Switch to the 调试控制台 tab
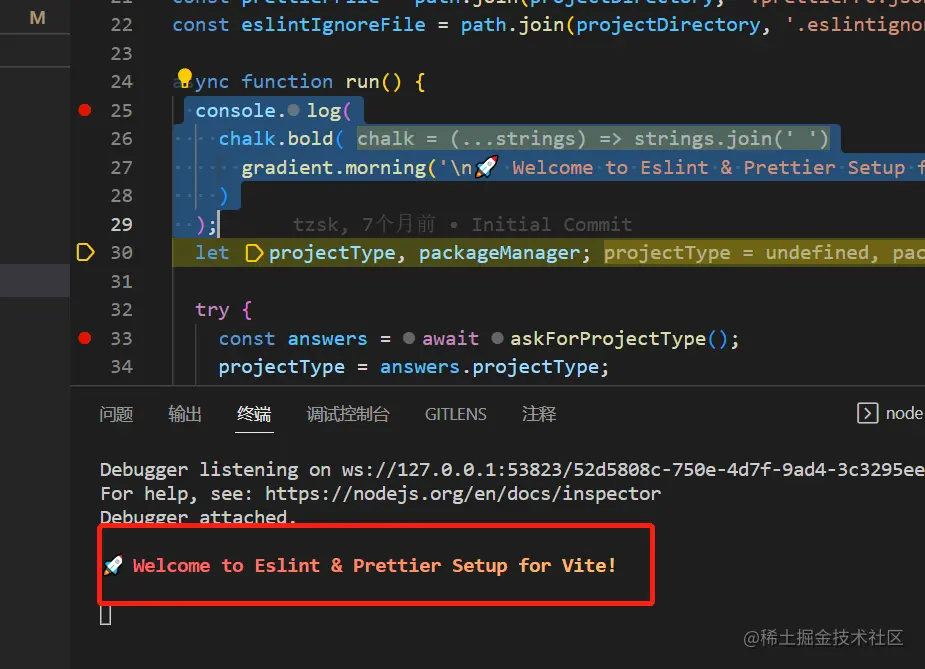The width and height of the screenshot is (925, 669). pos(348,413)
